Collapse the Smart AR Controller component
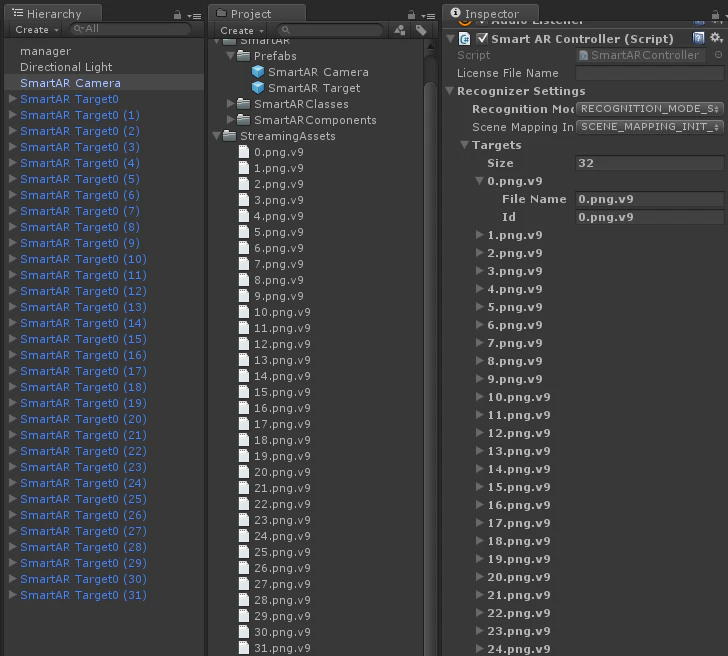728x656 pixels. coord(450,39)
